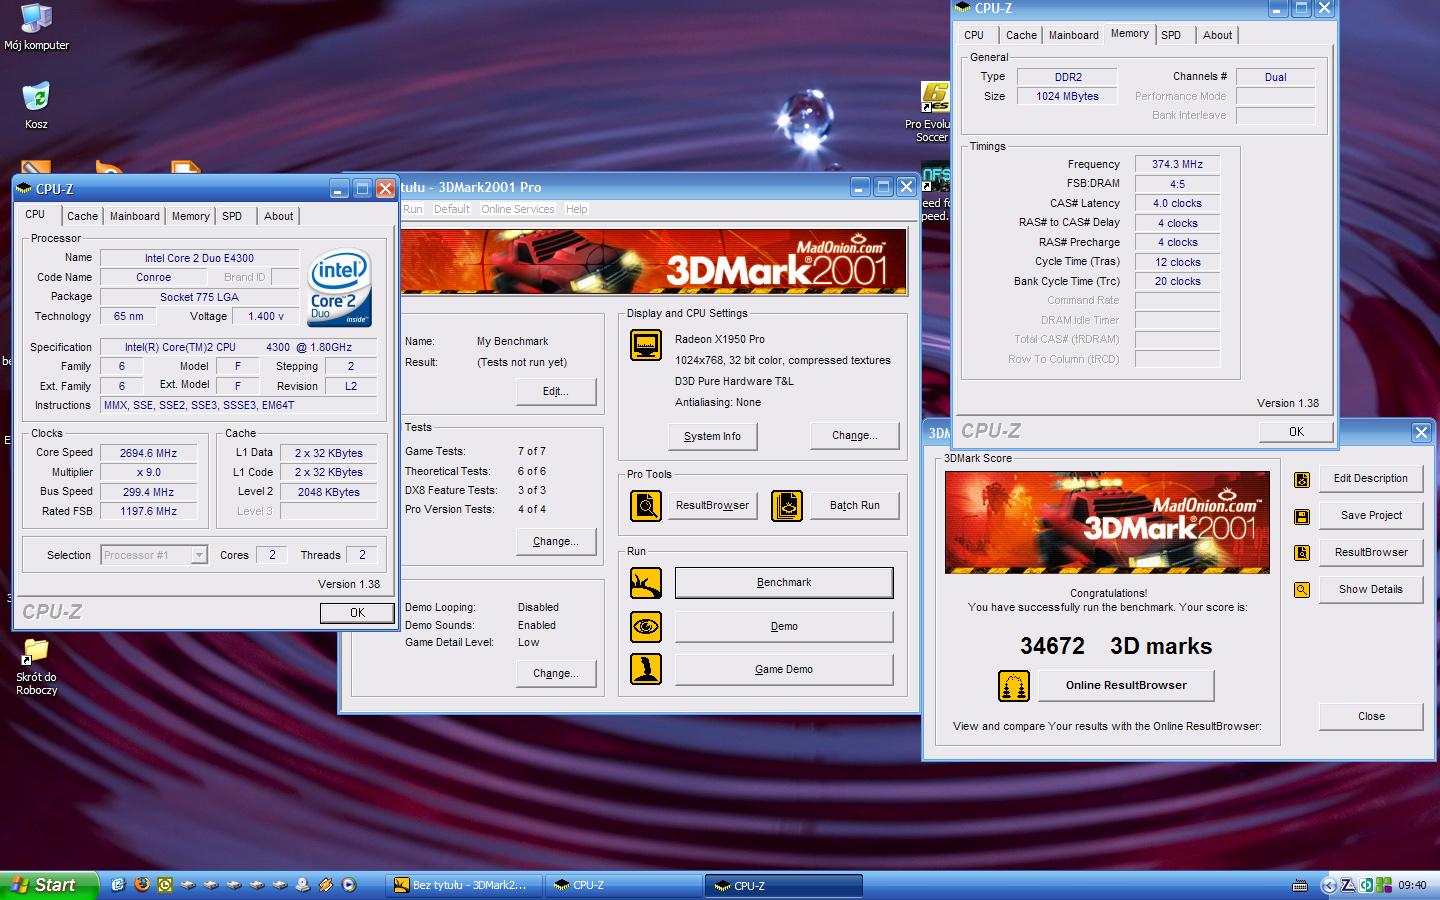Click the System Info button
This screenshot has height=900, width=1440.
click(712, 436)
